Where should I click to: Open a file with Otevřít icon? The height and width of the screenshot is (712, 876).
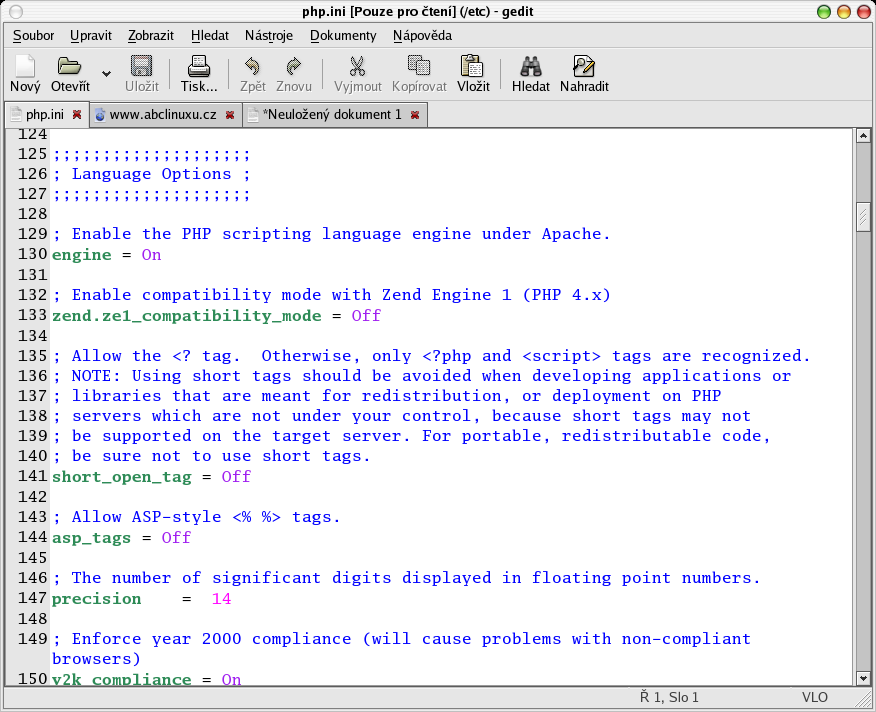tap(70, 73)
